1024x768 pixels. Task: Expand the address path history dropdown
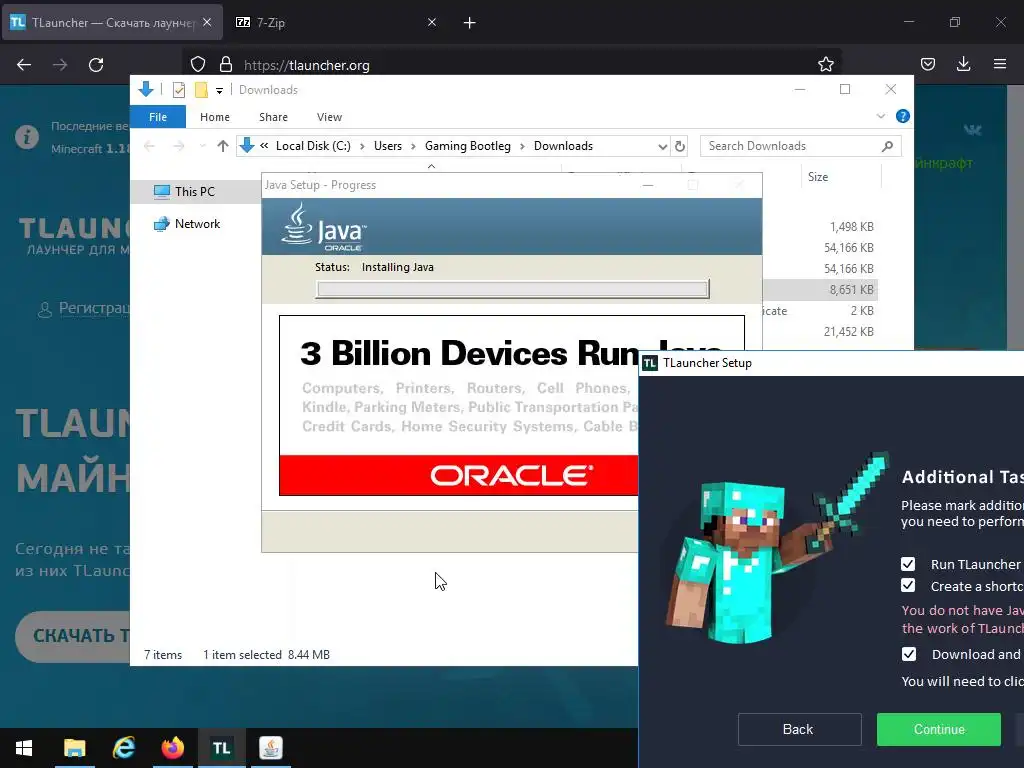point(662,146)
